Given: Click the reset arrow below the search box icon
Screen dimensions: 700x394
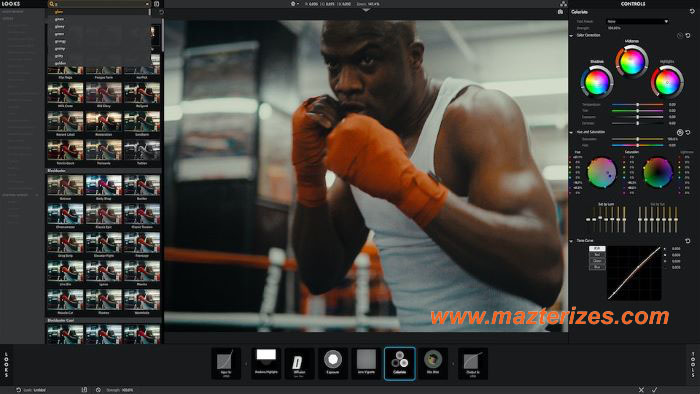Looking at the screenshot, I should click(x=161, y=12).
